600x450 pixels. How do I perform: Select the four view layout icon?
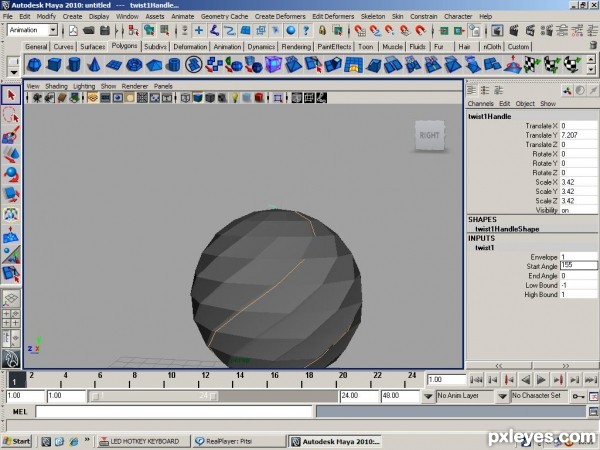pyautogui.click(x=11, y=318)
